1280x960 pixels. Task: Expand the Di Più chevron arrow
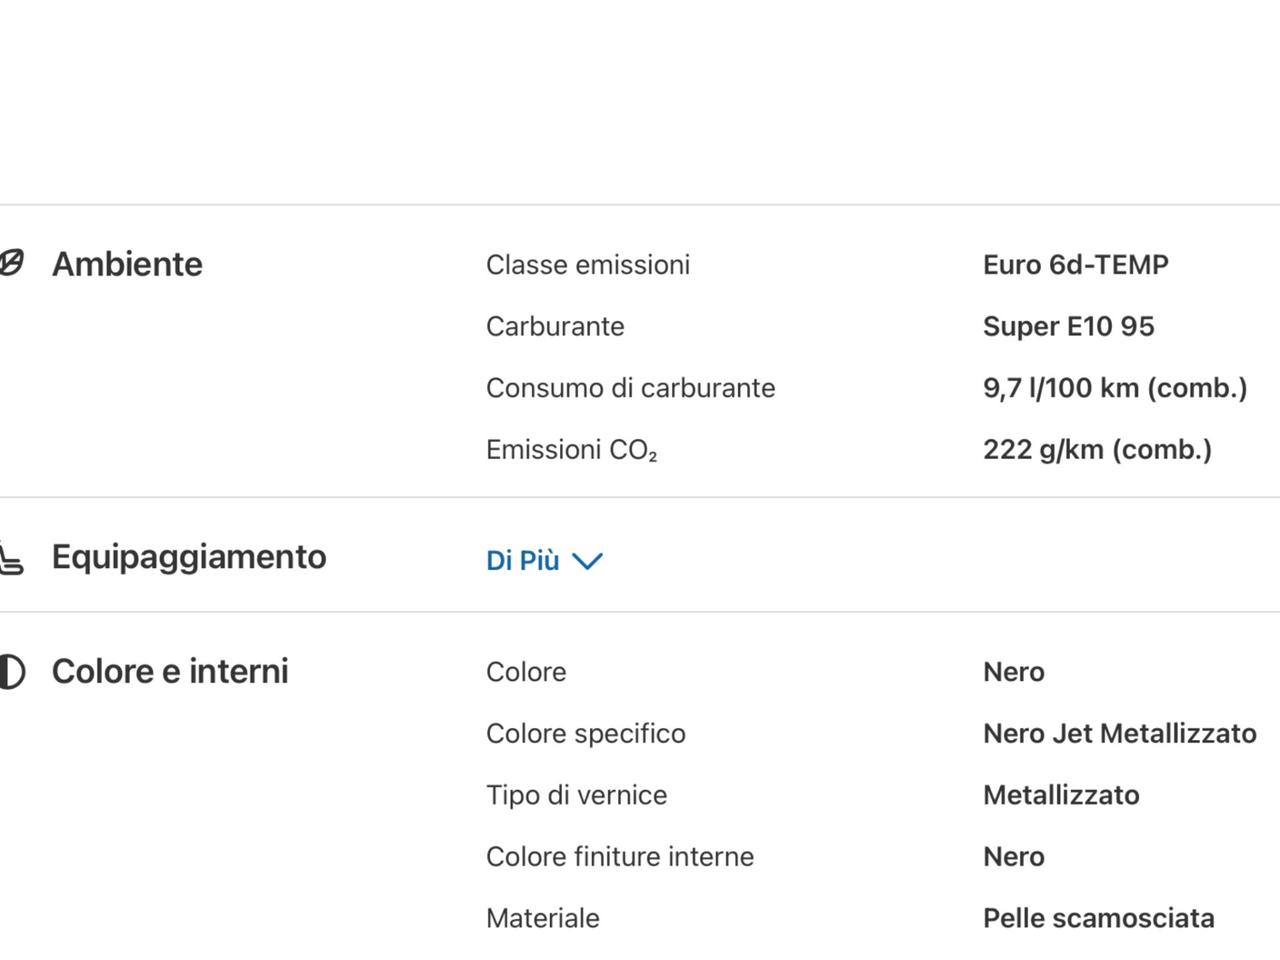click(587, 561)
